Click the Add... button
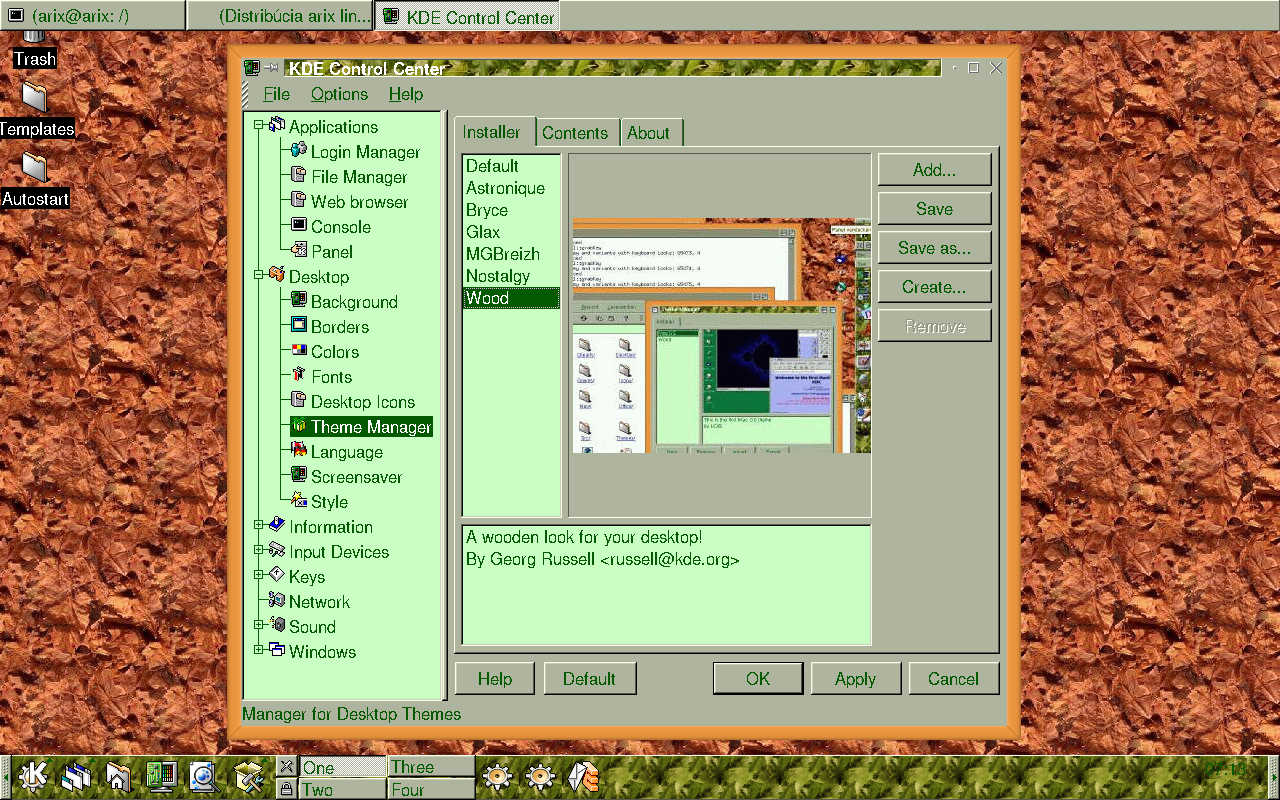The width and height of the screenshot is (1280, 800). [x=934, y=170]
